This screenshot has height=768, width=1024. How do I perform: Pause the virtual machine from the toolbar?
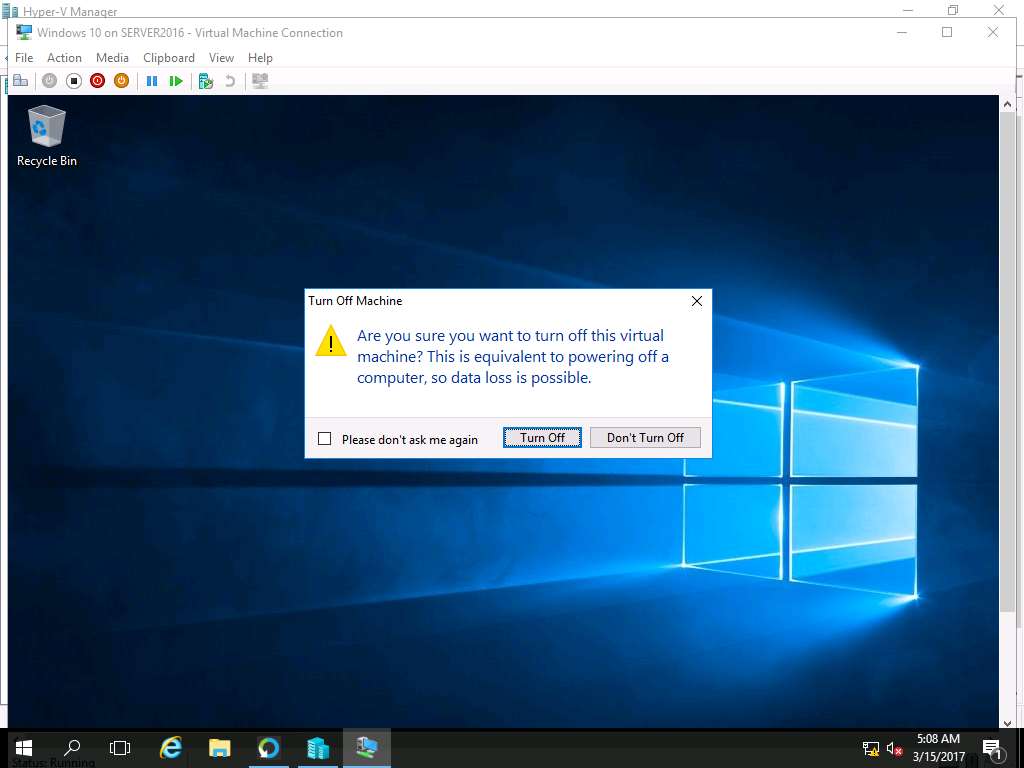(x=152, y=81)
